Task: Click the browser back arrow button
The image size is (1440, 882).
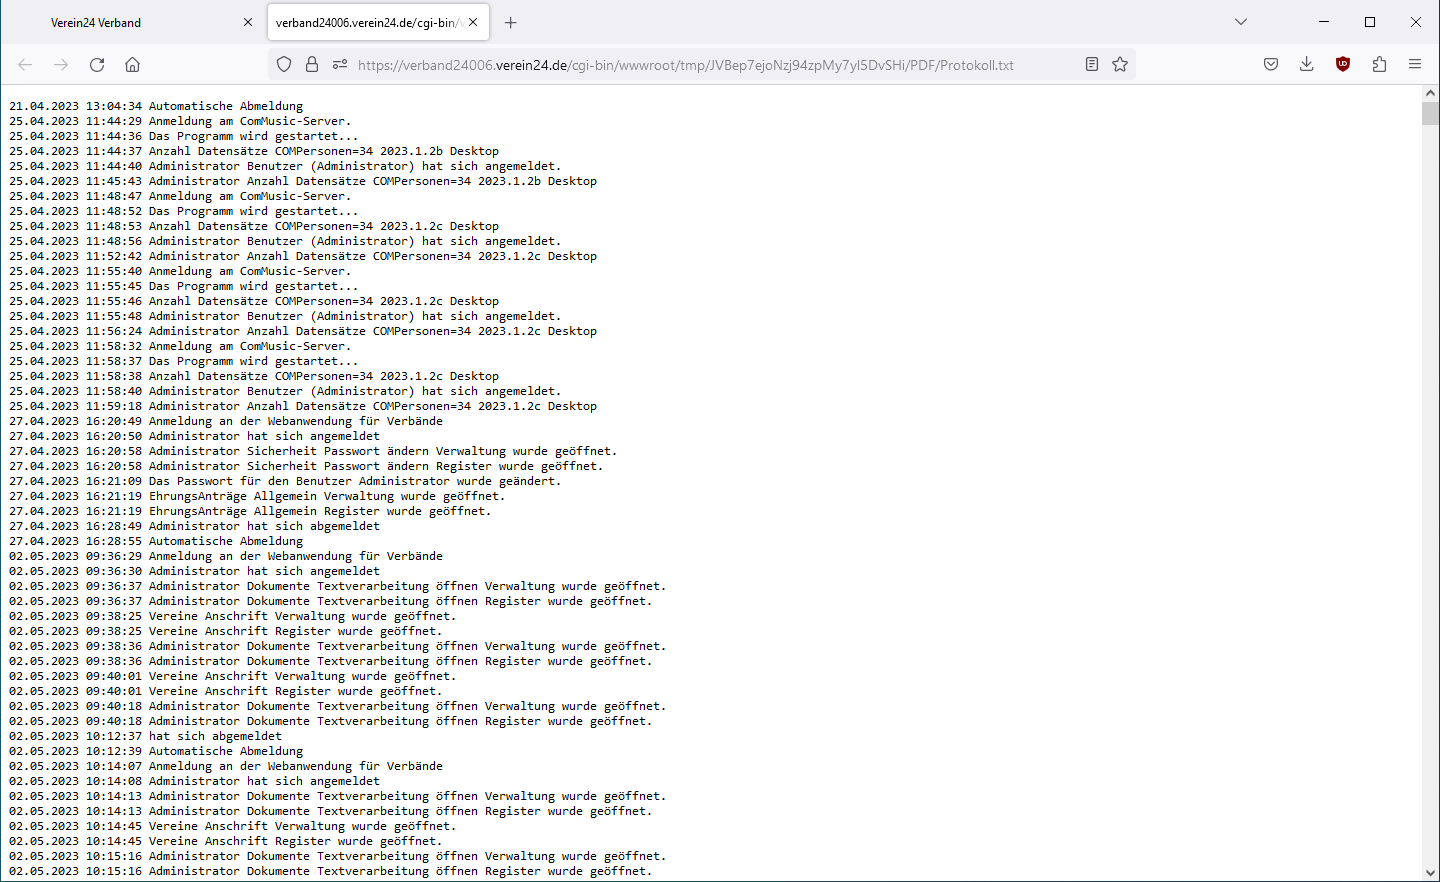Action: 25,65
